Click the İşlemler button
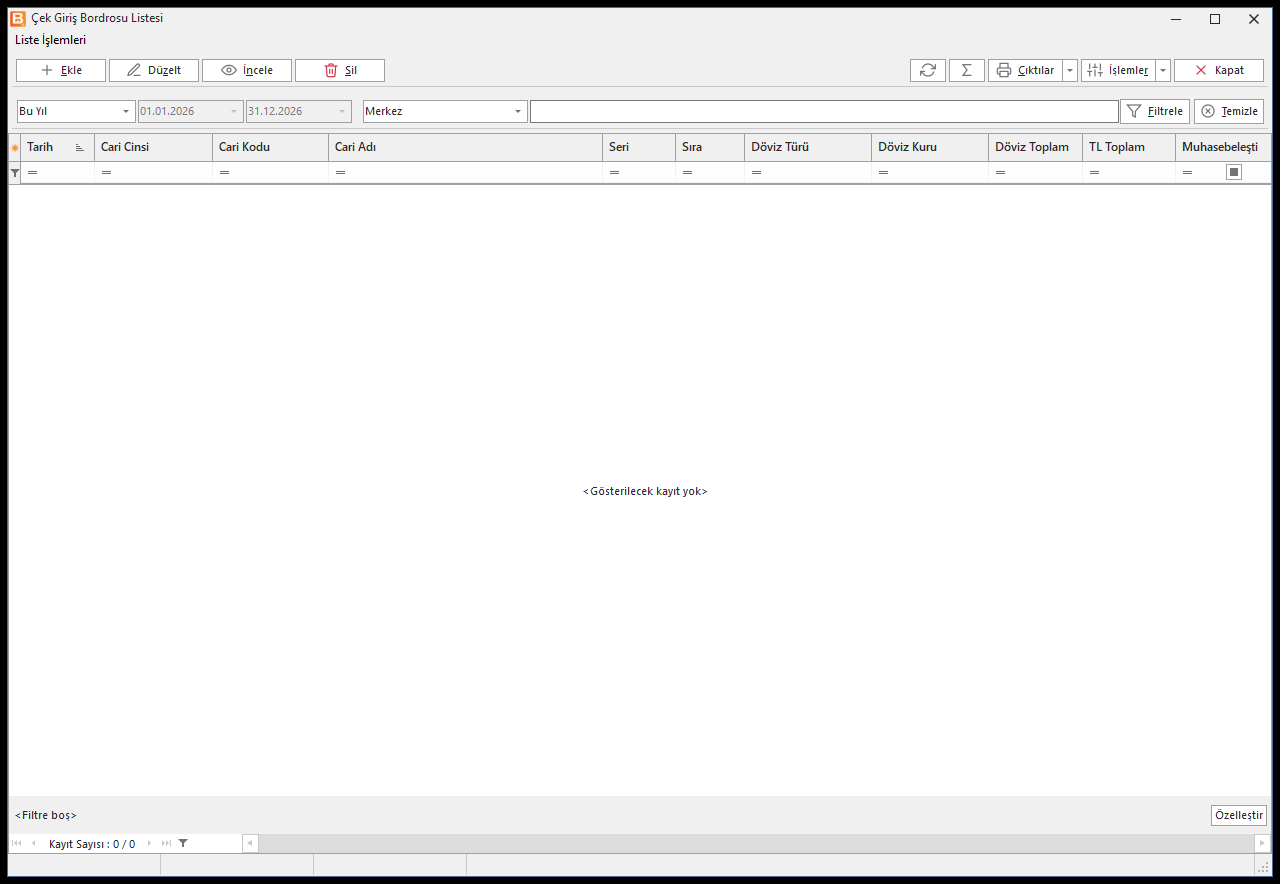Image resolution: width=1280 pixels, height=884 pixels. (x=1118, y=70)
